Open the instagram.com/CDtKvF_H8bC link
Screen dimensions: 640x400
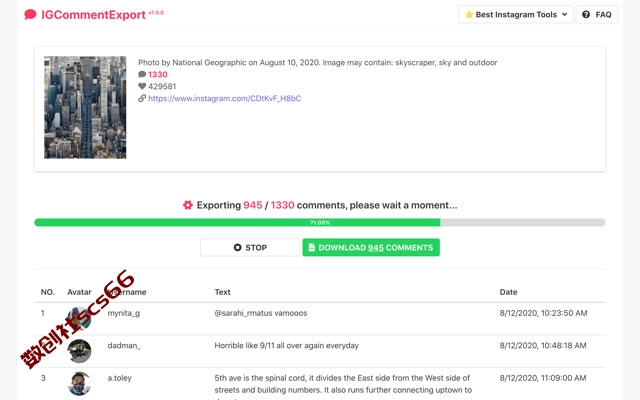click(224, 98)
